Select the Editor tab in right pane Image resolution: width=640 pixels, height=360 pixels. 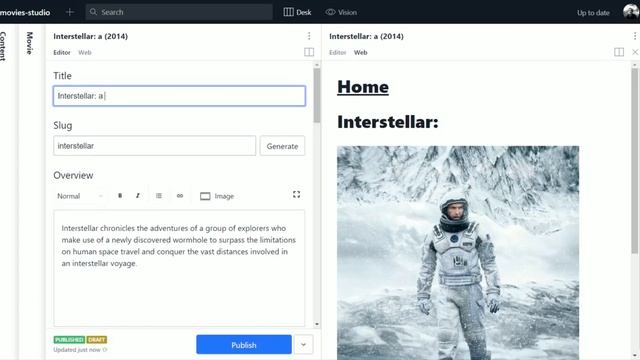point(338,53)
